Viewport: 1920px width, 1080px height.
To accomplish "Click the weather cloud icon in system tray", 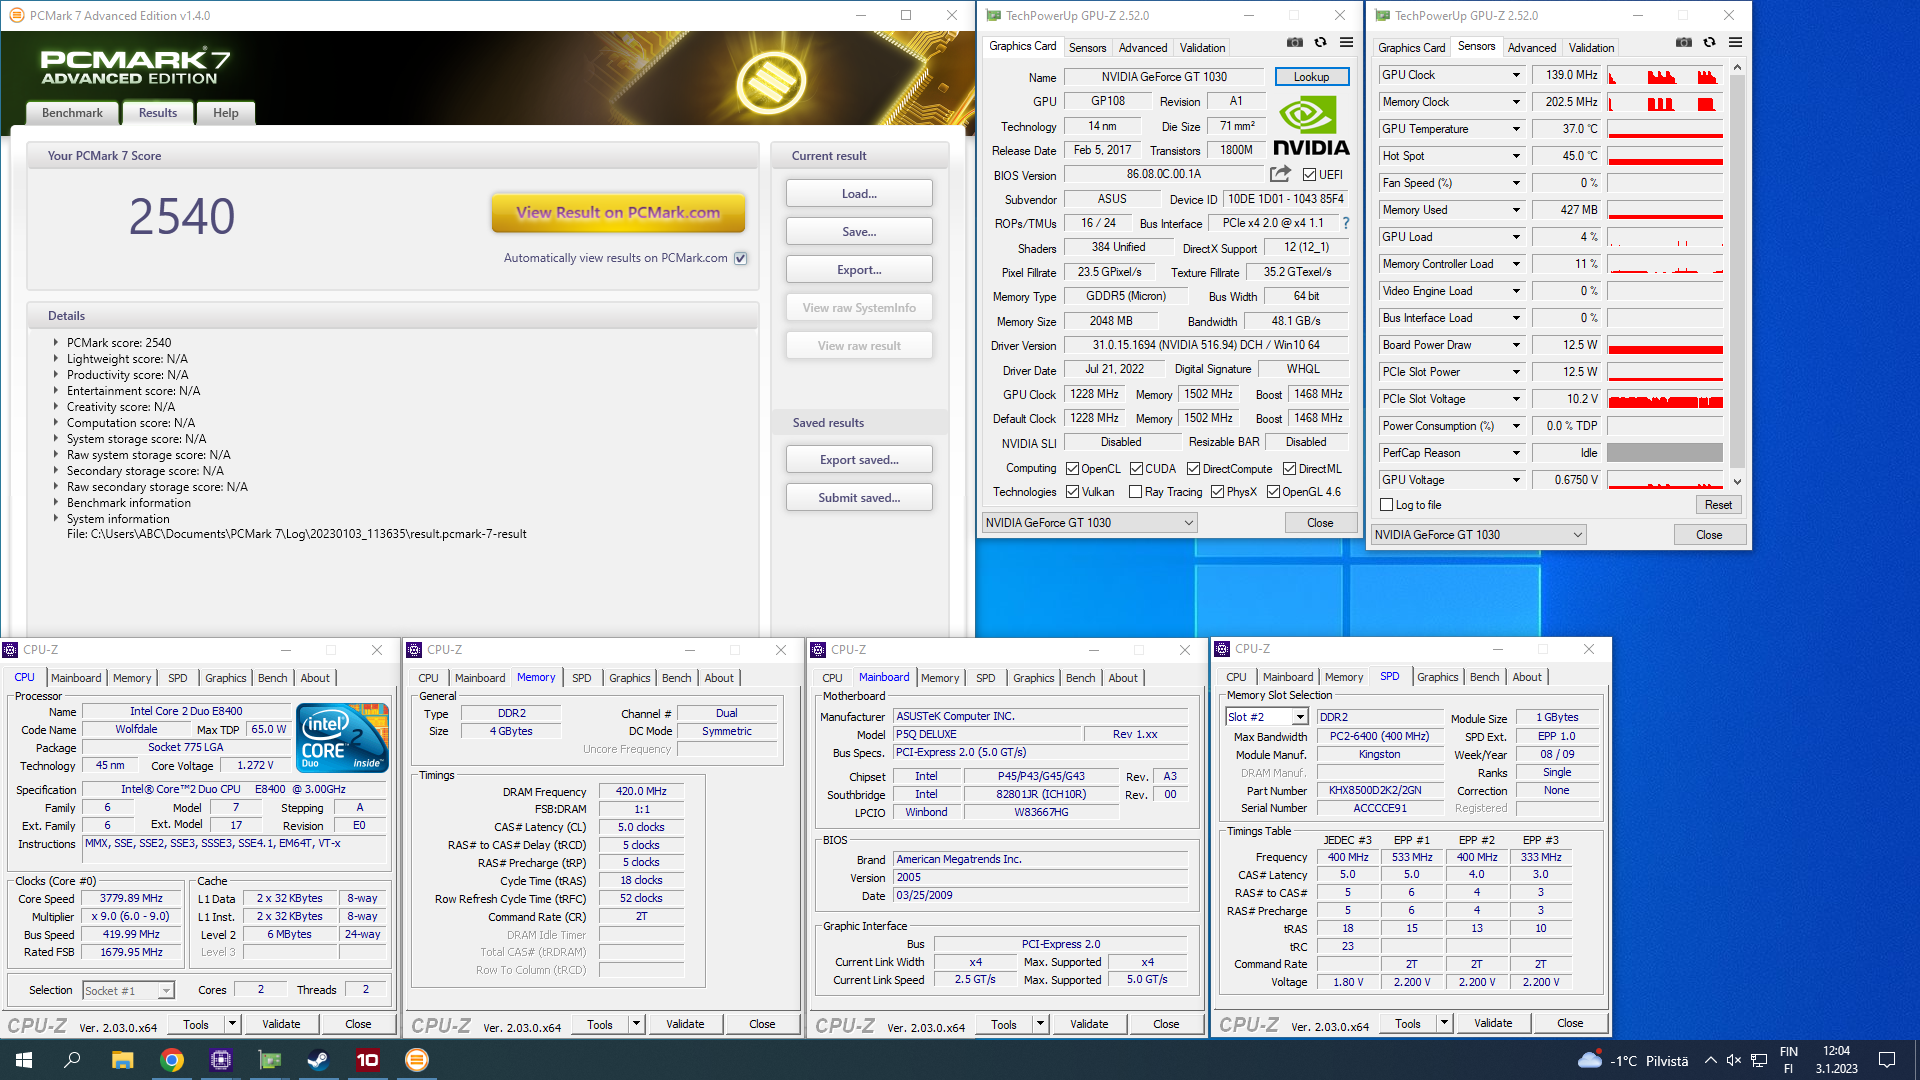I will [1589, 1060].
